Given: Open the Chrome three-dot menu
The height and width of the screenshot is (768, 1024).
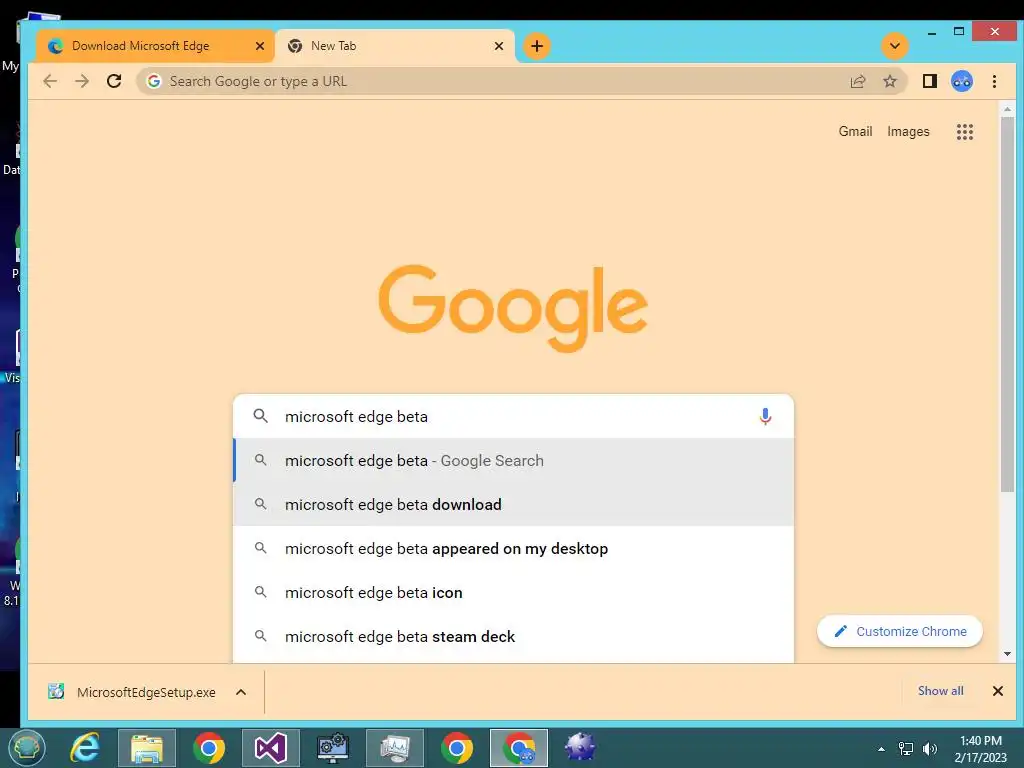Looking at the screenshot, I should [994, 81].
